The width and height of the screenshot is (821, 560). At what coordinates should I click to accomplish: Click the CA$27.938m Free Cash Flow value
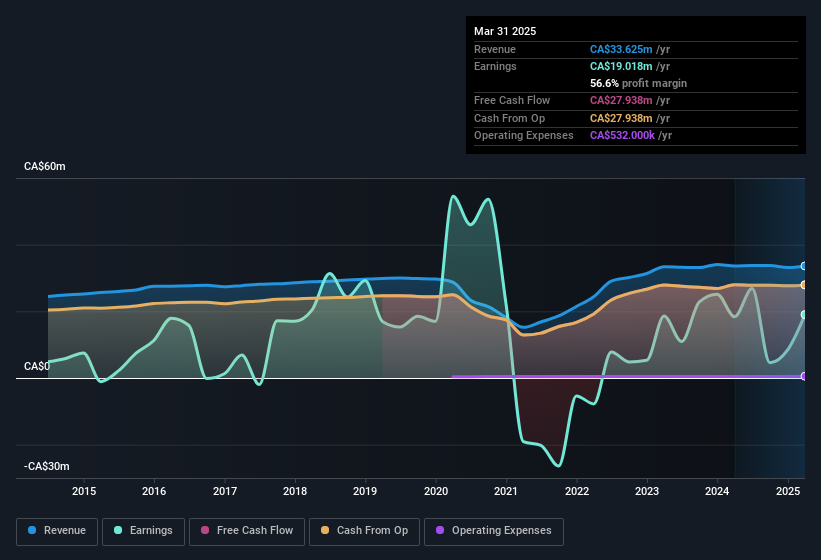[x=621, y=100]
